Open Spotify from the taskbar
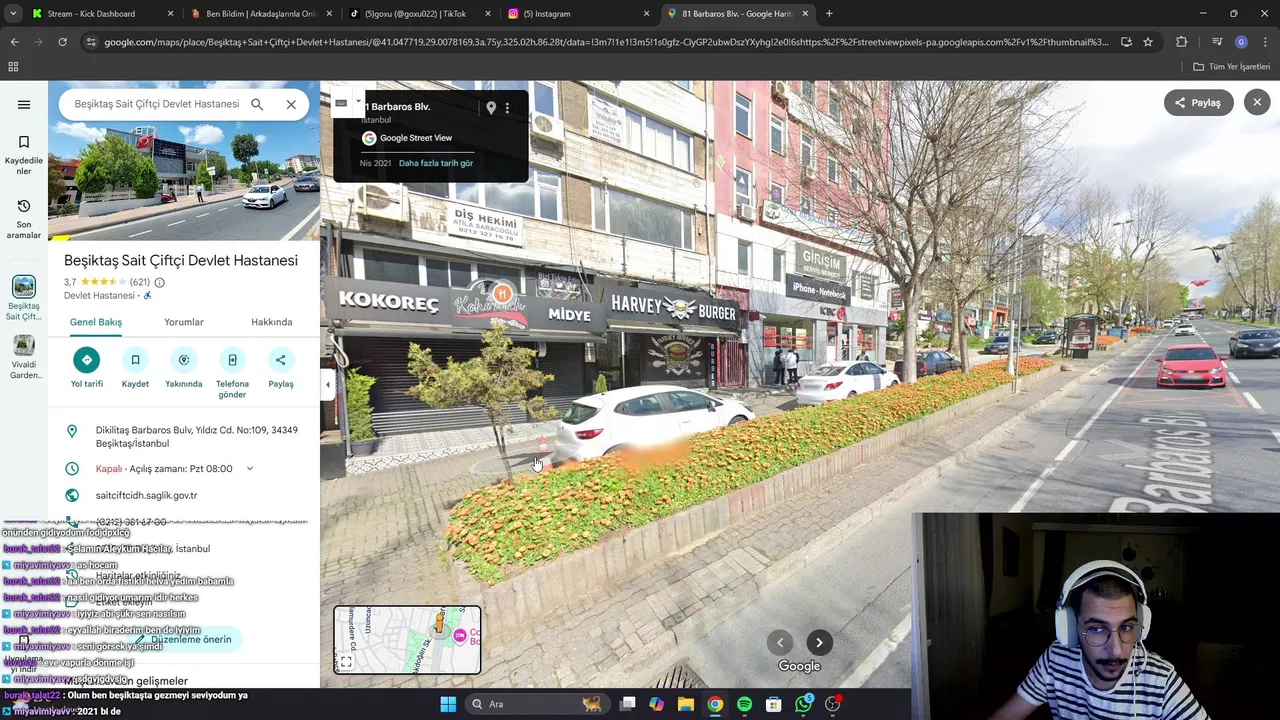This screenshot has height=720, width=1280. (x=744, y=704)
